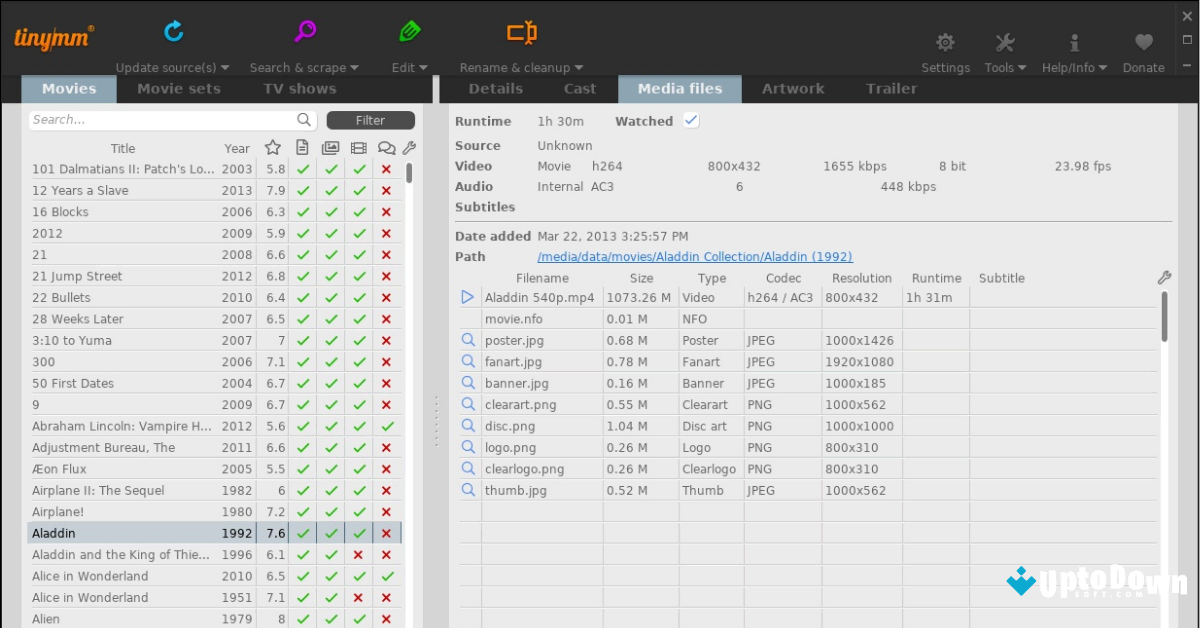The height and width of the screenshot is (628, 1200).
Task: Click the speech bubbles subtitle column header
Action: pos(386,147)
